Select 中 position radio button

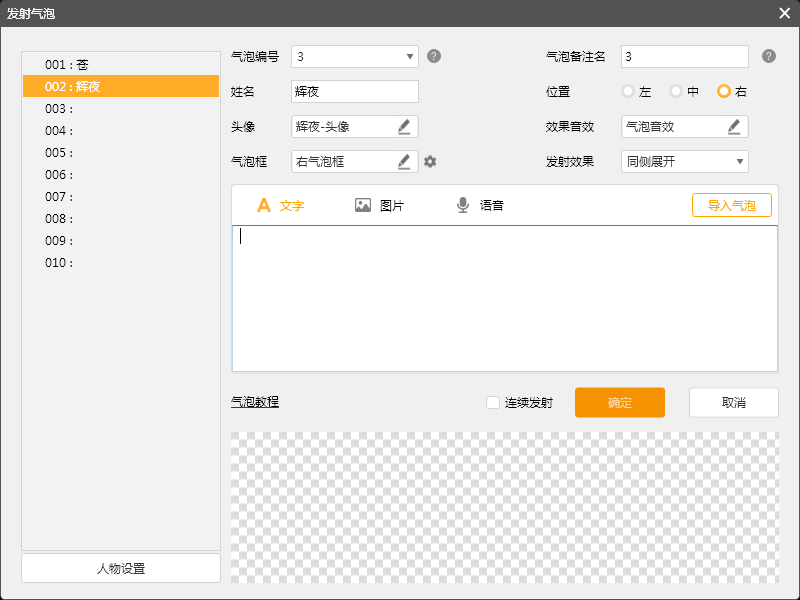click(676, 91)
